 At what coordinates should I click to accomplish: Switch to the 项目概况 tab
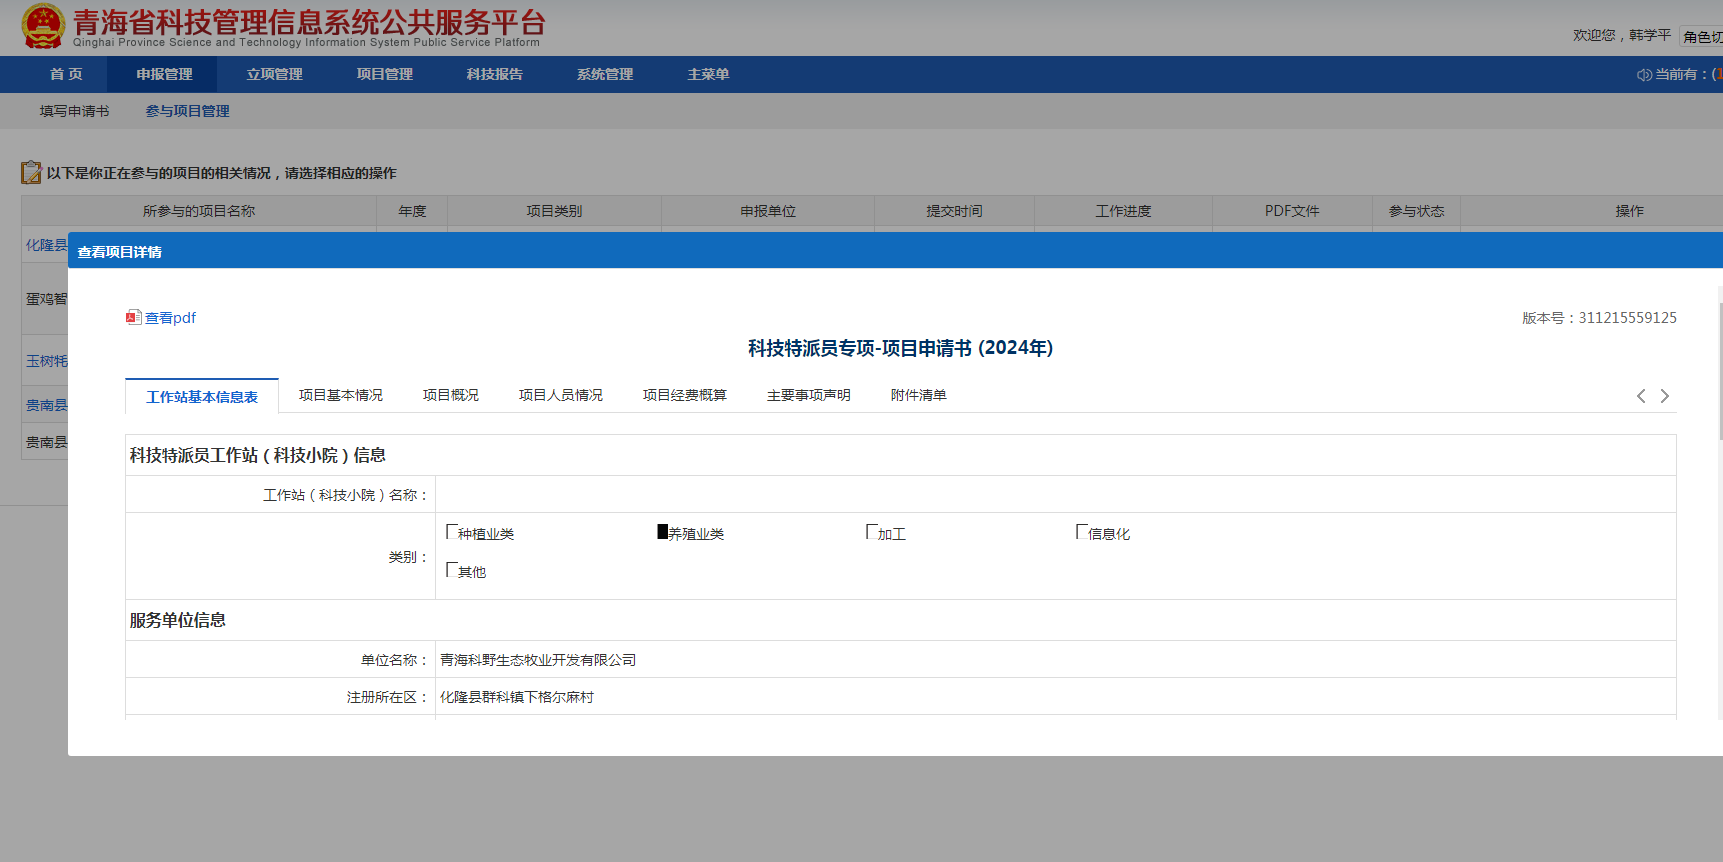tap(451, 395)
